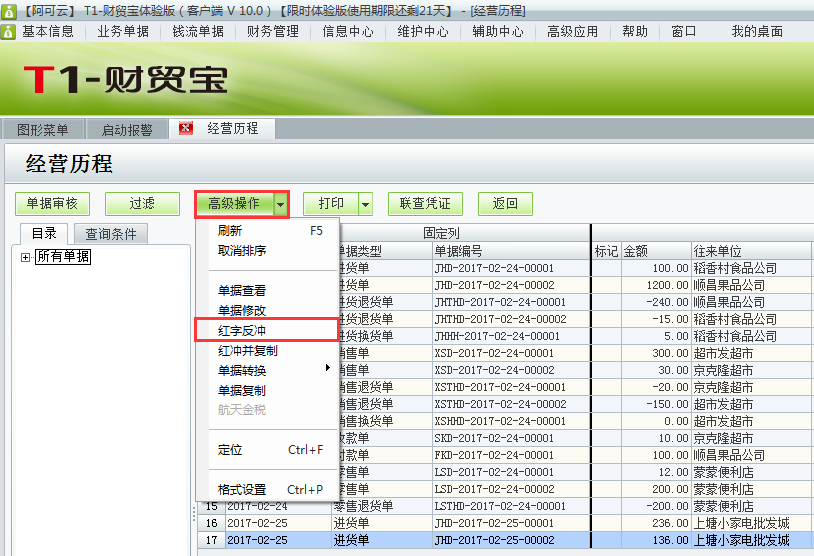Choose 单据转换 menu entry

268,370
